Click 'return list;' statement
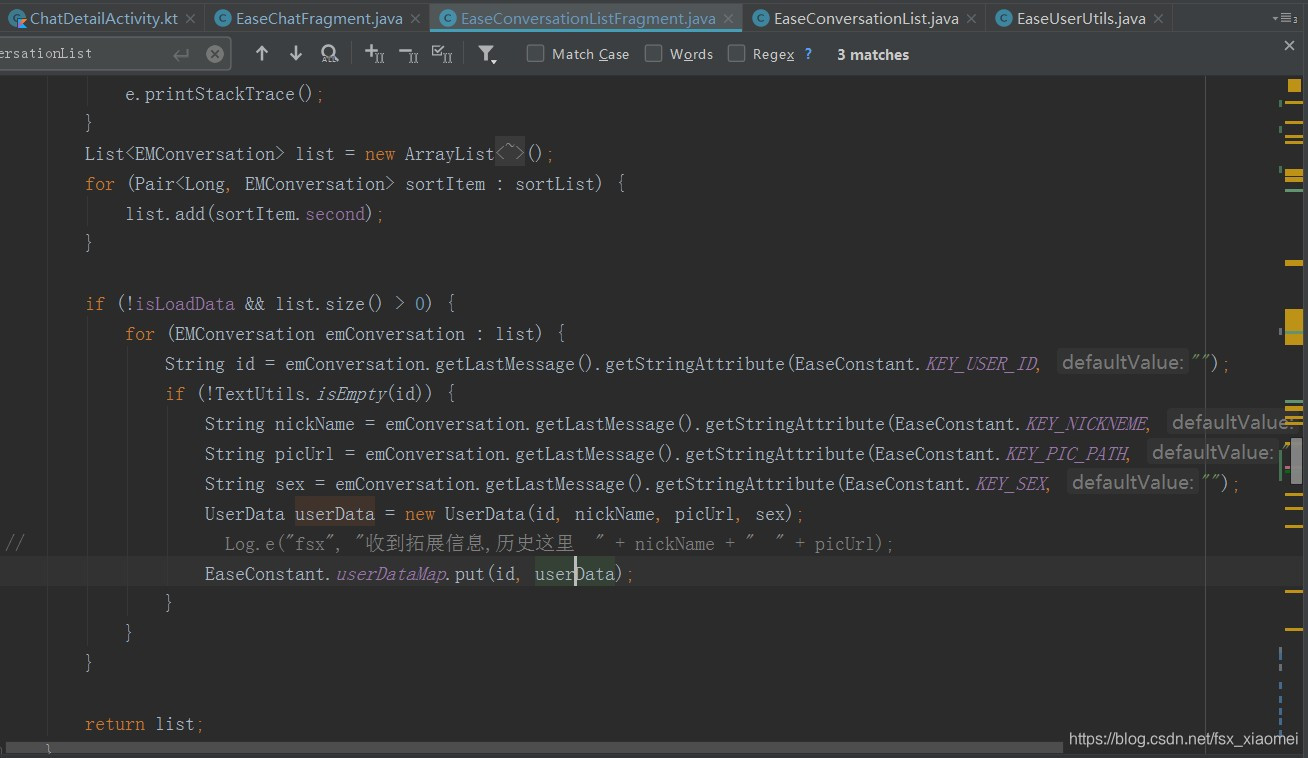This screenshot has height=758, width=1308. pos(144,724)
